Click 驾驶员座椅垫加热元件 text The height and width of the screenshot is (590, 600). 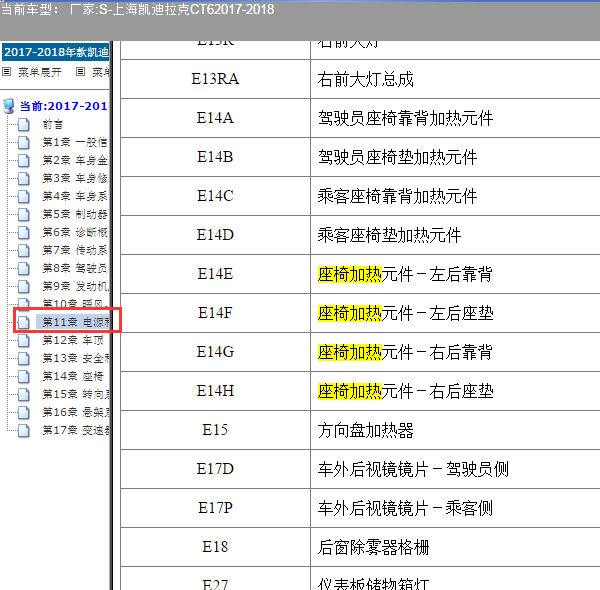[397, 157]
